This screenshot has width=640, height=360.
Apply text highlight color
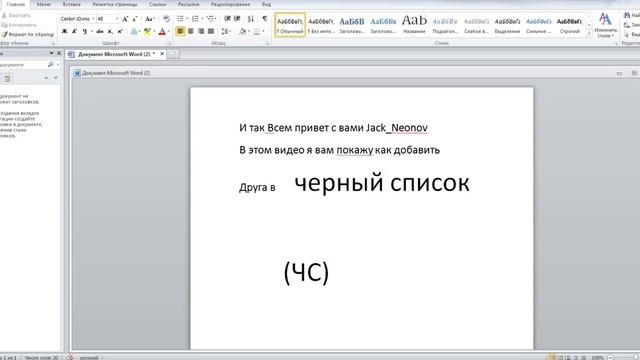[x=147, y=31]
